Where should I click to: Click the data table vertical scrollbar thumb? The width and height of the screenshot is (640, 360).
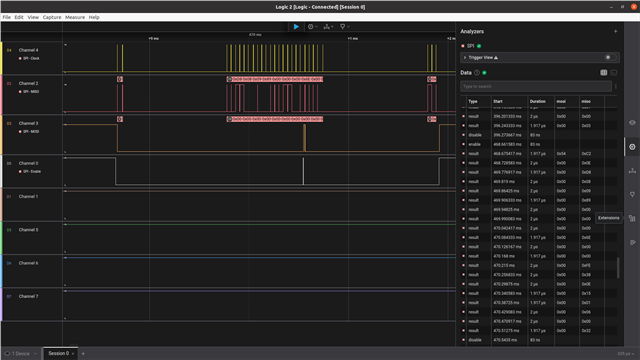click(x=618, y=267)
